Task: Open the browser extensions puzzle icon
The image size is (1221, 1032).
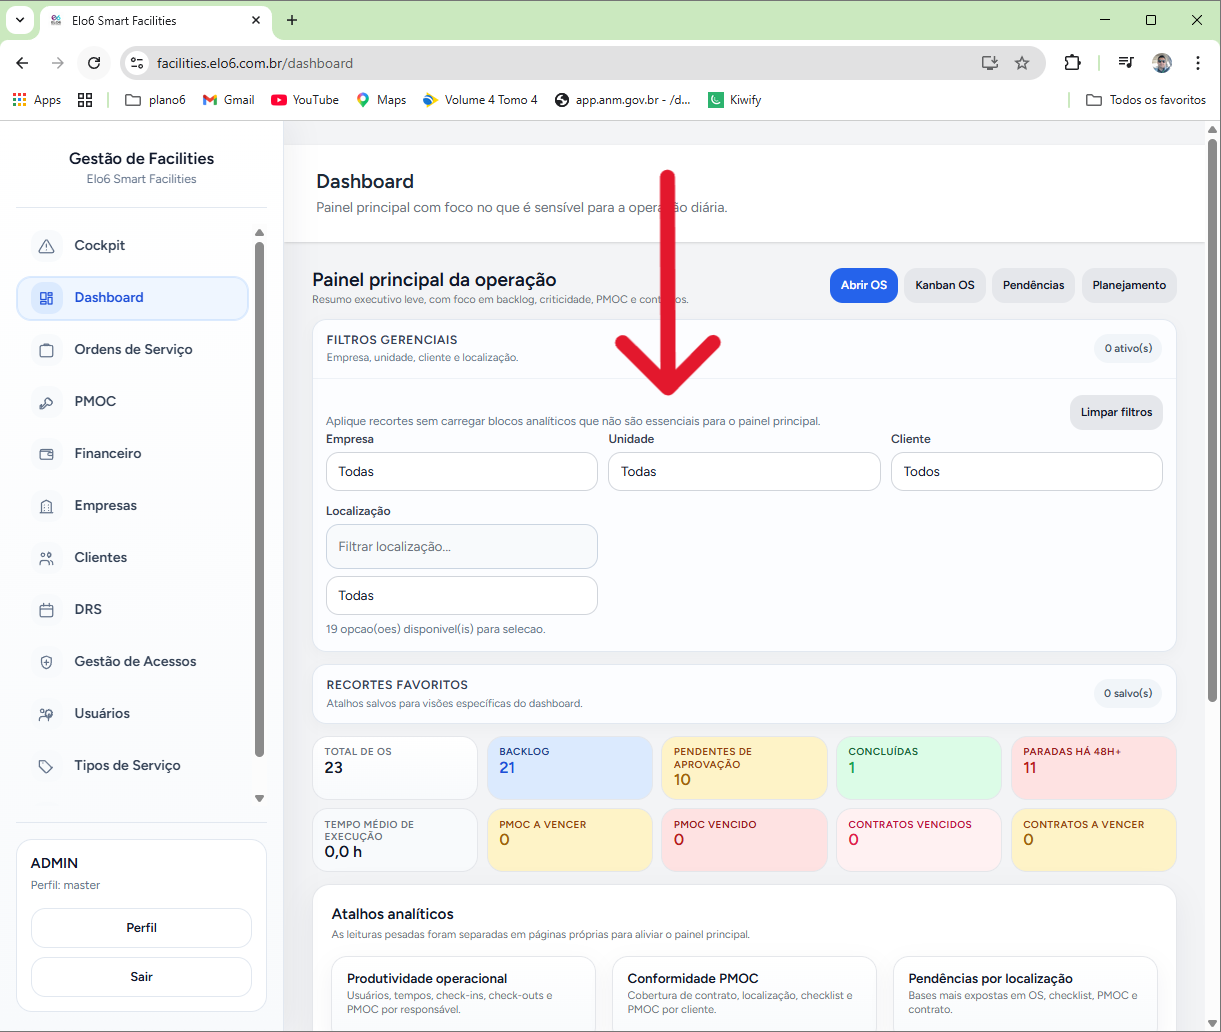Action: (1072, 63)
